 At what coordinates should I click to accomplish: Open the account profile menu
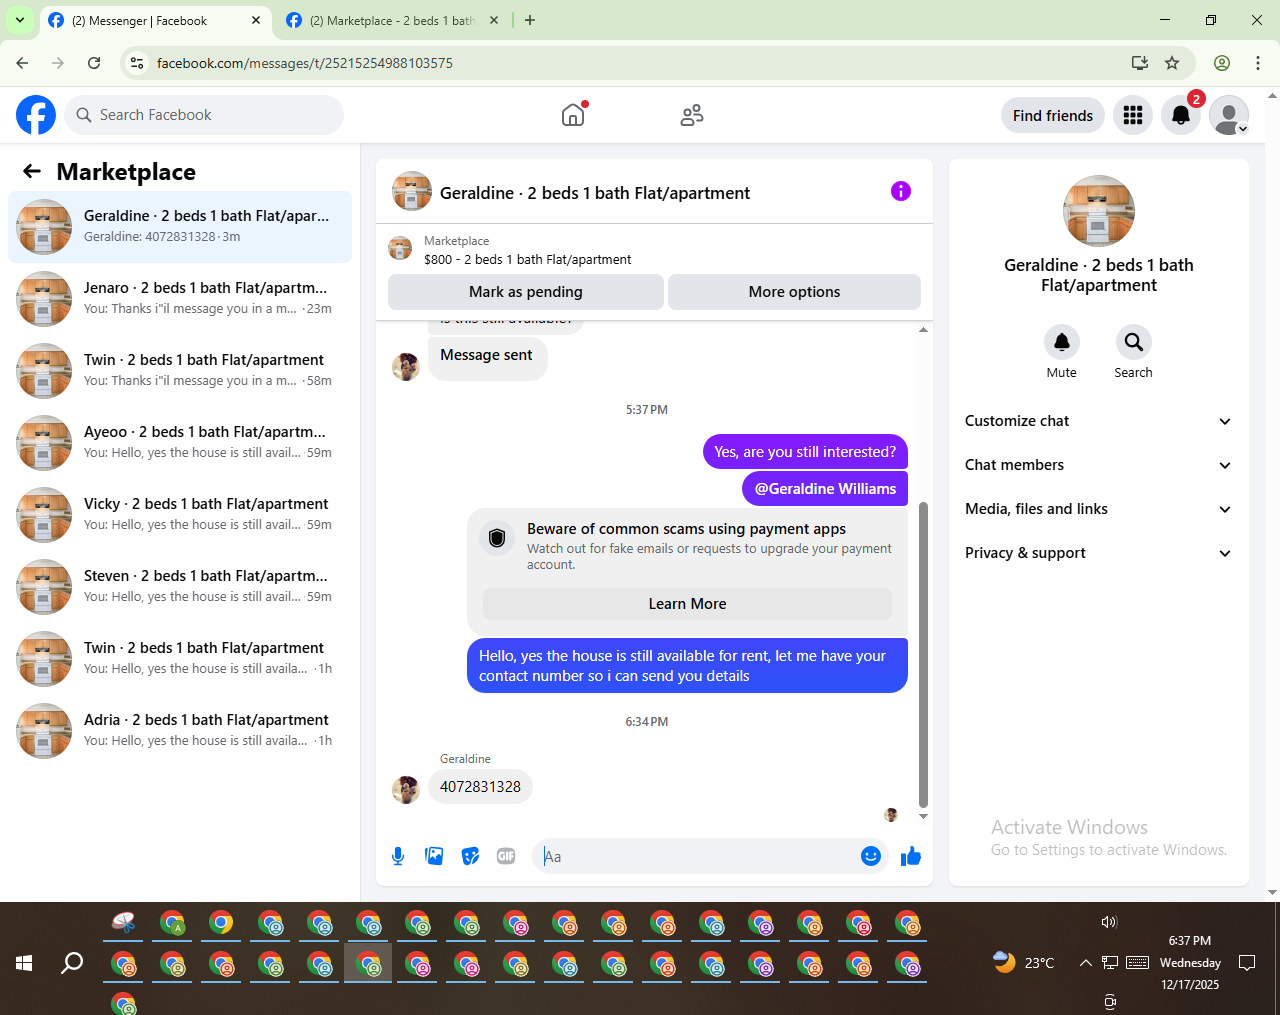coord(1229,115)
